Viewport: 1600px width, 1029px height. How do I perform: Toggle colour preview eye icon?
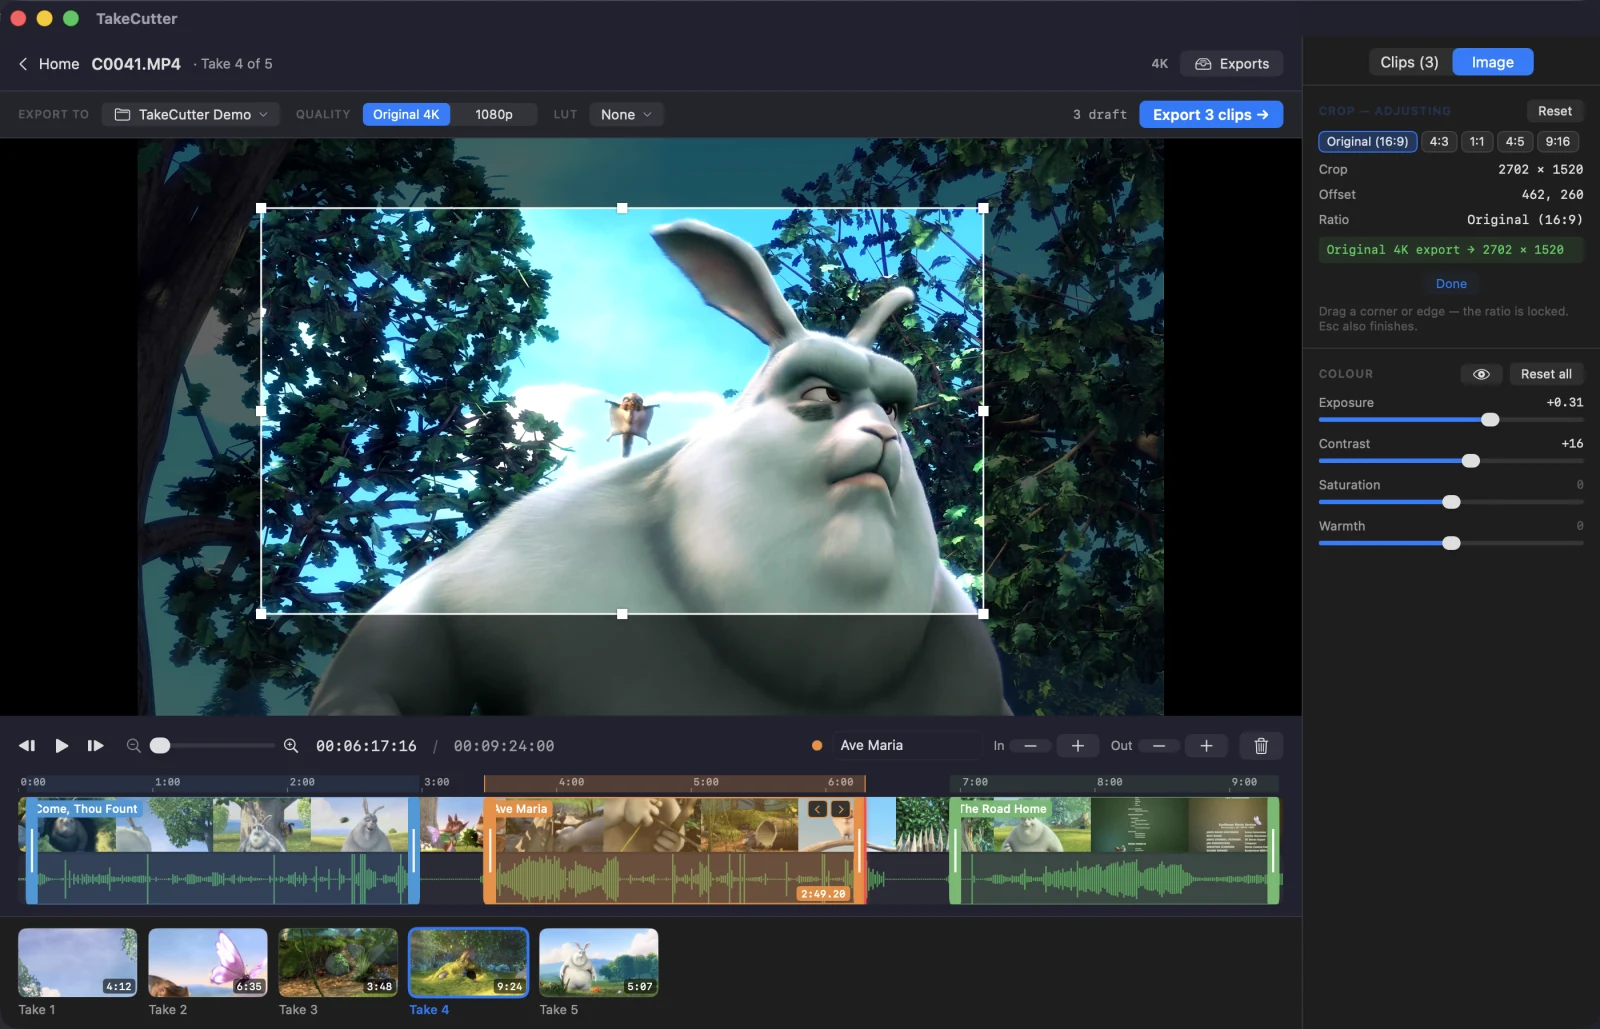click(1482, 374)
